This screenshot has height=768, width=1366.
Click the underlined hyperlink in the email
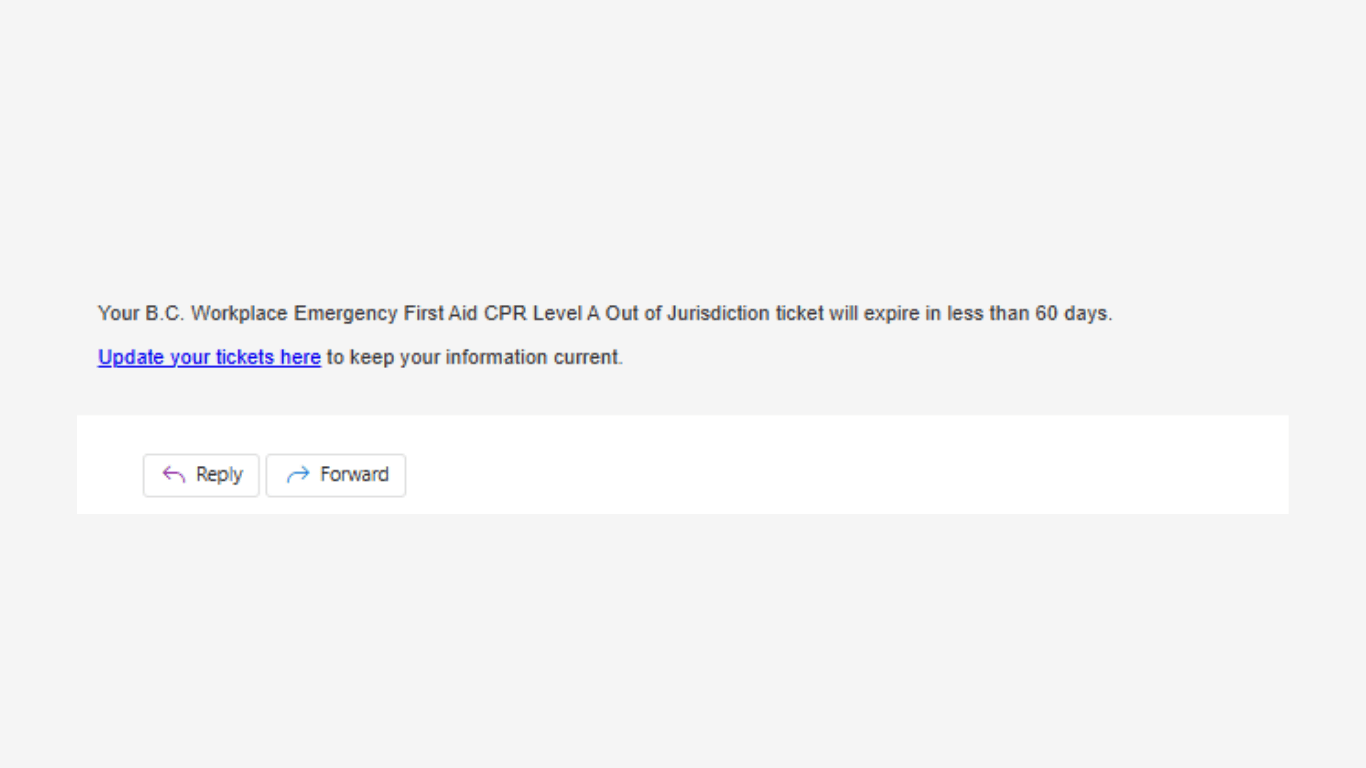(x=208, y=357)
